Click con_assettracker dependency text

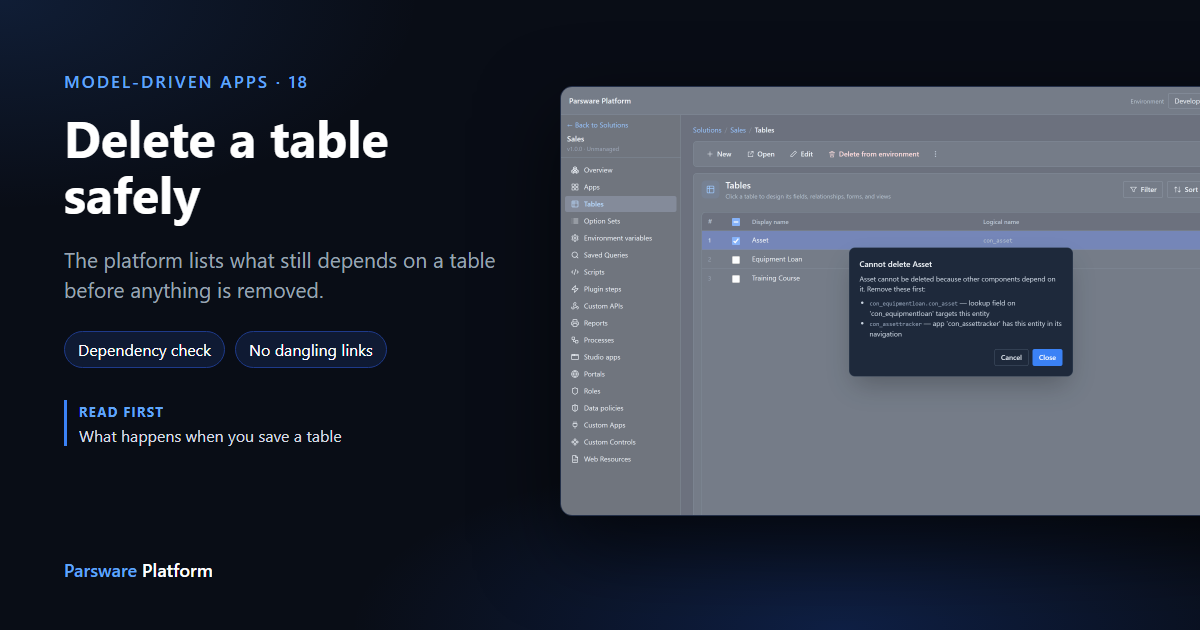895,324
